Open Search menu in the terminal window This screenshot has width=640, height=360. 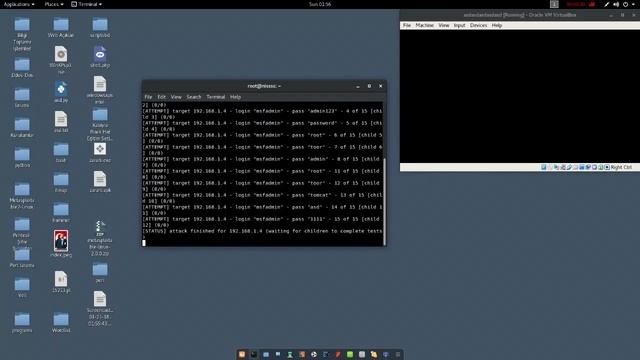(194, 97)
